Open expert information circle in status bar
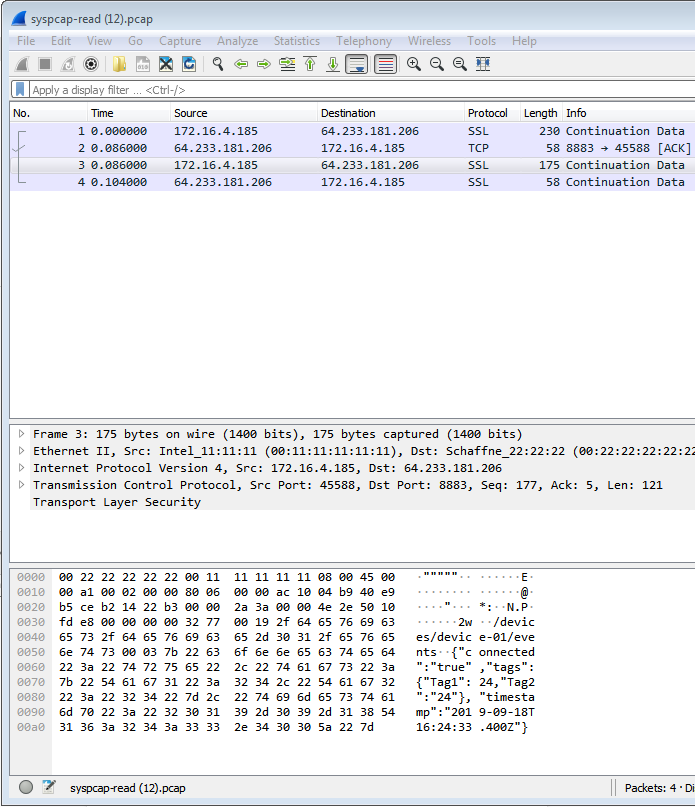The width and height of the screenshot is (695, 807). (x=26, y=787)
